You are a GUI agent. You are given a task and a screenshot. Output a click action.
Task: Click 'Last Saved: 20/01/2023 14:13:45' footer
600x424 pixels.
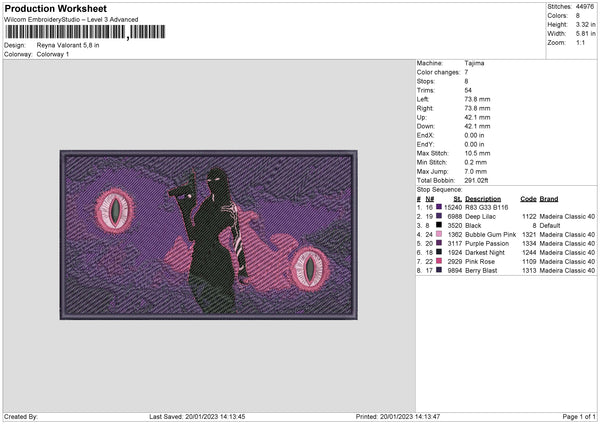[x=197, y=416]
